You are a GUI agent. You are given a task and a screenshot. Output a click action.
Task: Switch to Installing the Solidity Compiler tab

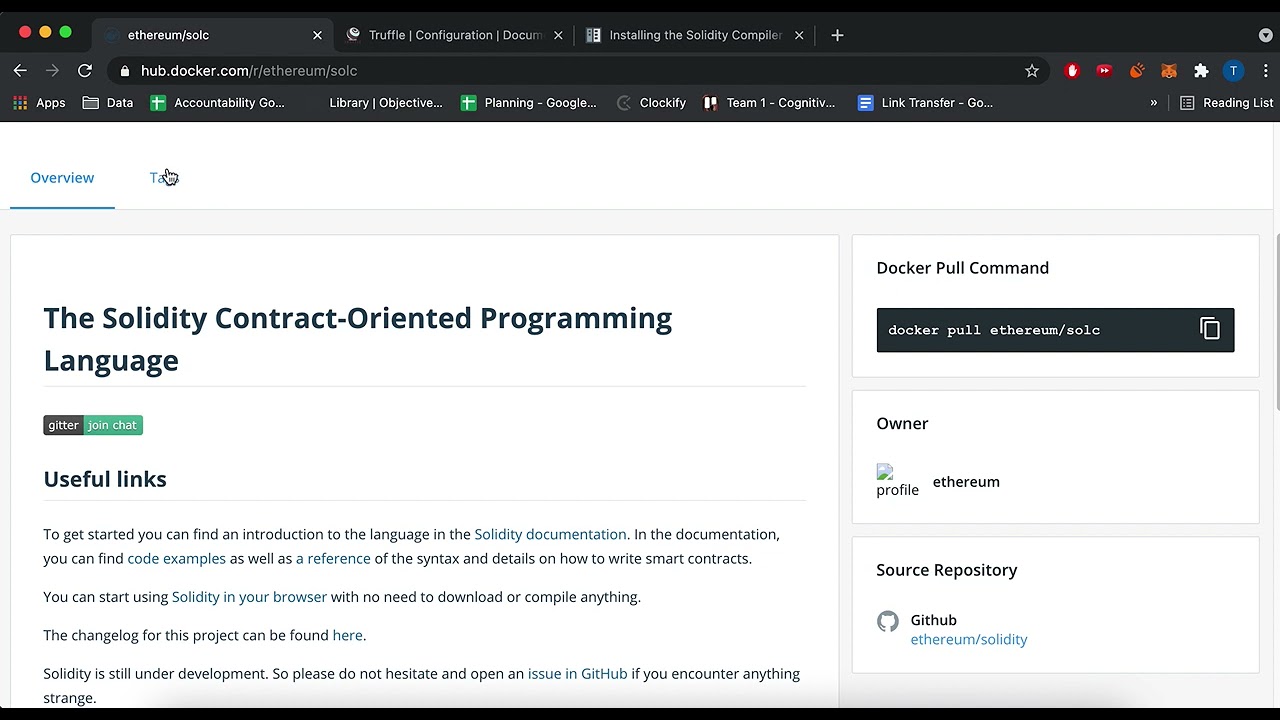point(695,35)
